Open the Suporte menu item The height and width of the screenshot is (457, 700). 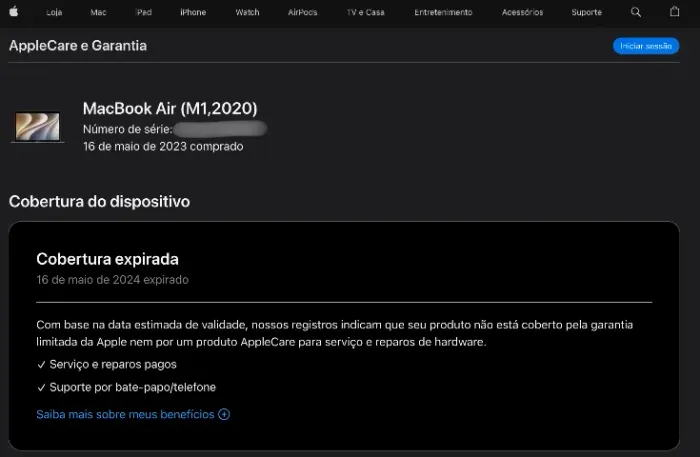[x=587, y=12]
